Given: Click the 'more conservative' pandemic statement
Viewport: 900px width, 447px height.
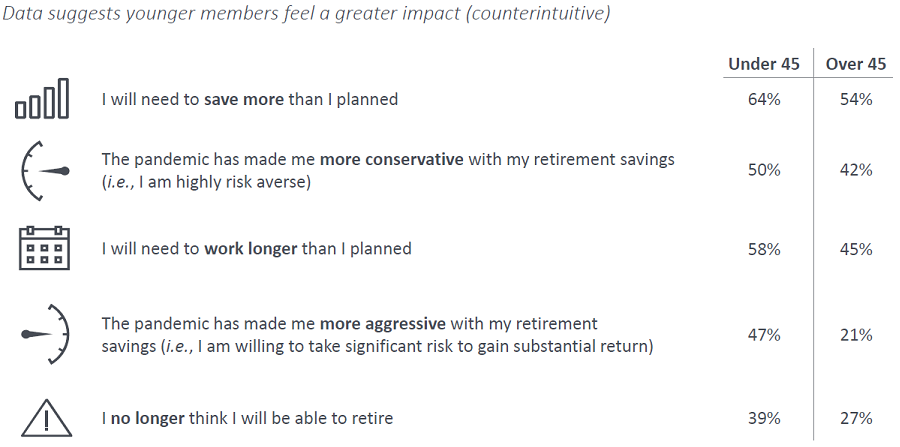Looking at the screenshot, I should coord(389,170).
